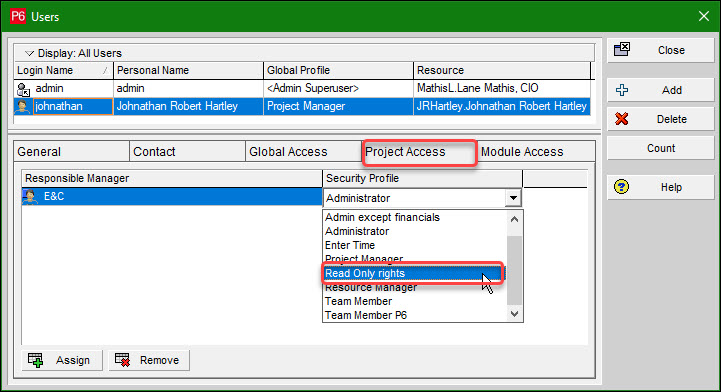This screenshot has height=392, width=721.
Task: Open the Security Profile dropdown arrow
Action: click(513, 198)
